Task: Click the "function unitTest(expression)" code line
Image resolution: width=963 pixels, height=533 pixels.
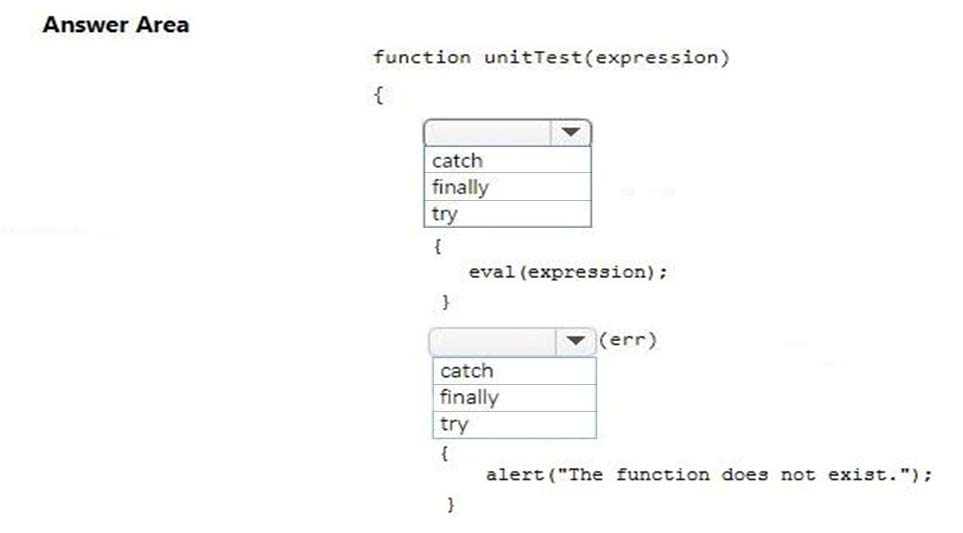Action: pos(551,58)
